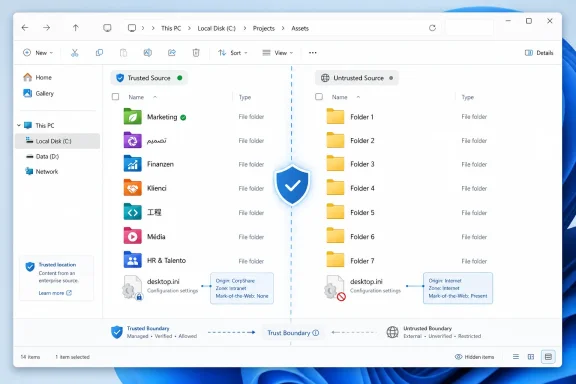
Task: Go to Home in sidebar
Action: 37,77
